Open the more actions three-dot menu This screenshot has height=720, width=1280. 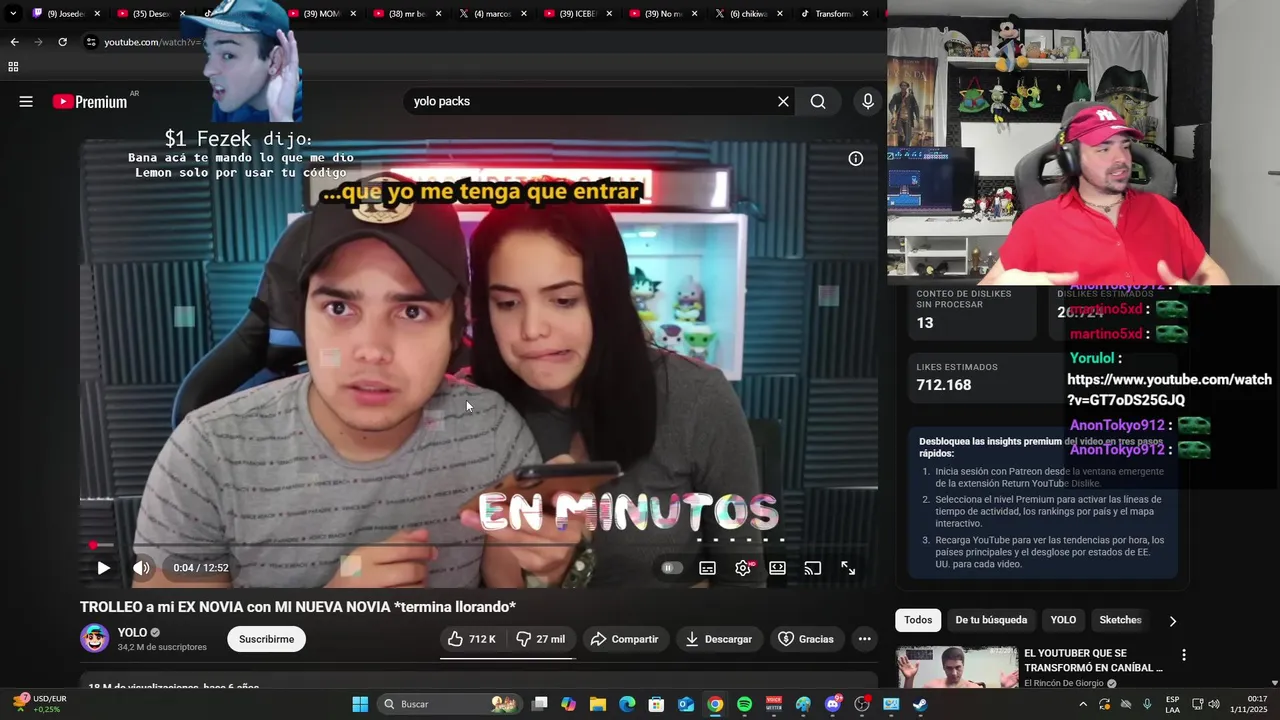point(864,639)
